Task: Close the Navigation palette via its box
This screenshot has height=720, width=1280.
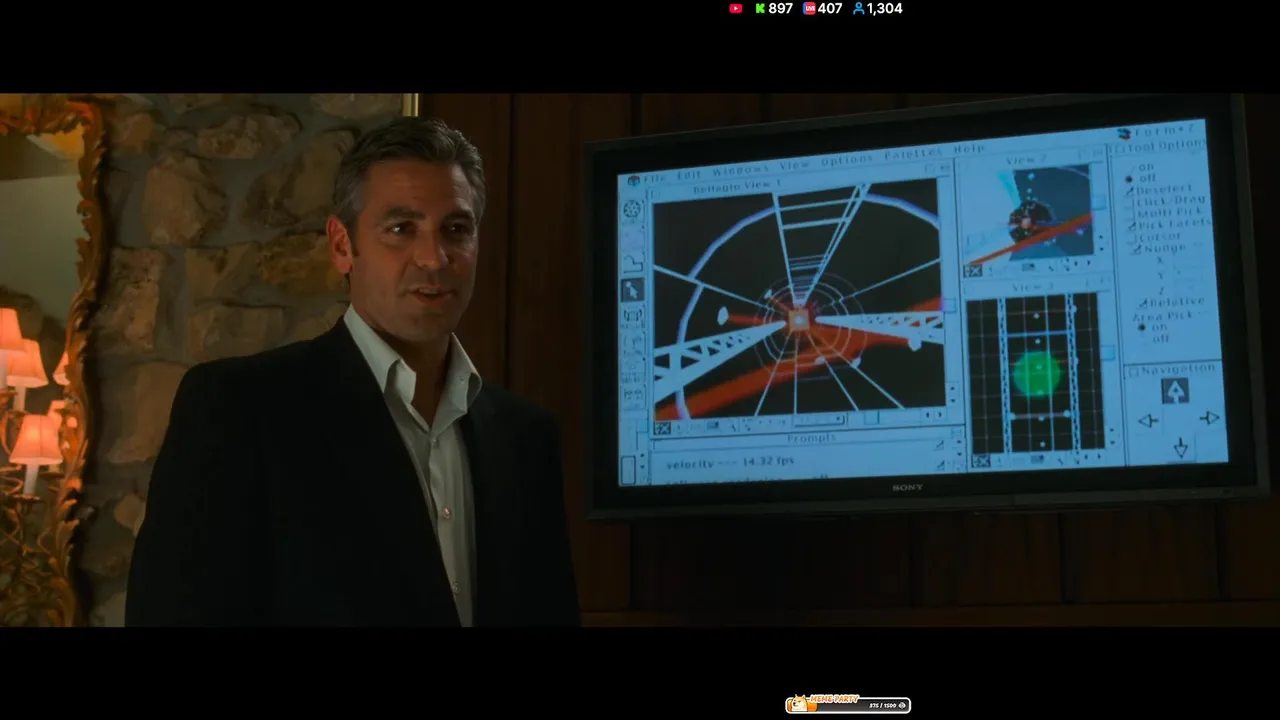Action: pyautogui.click(x=1134, y=372)
